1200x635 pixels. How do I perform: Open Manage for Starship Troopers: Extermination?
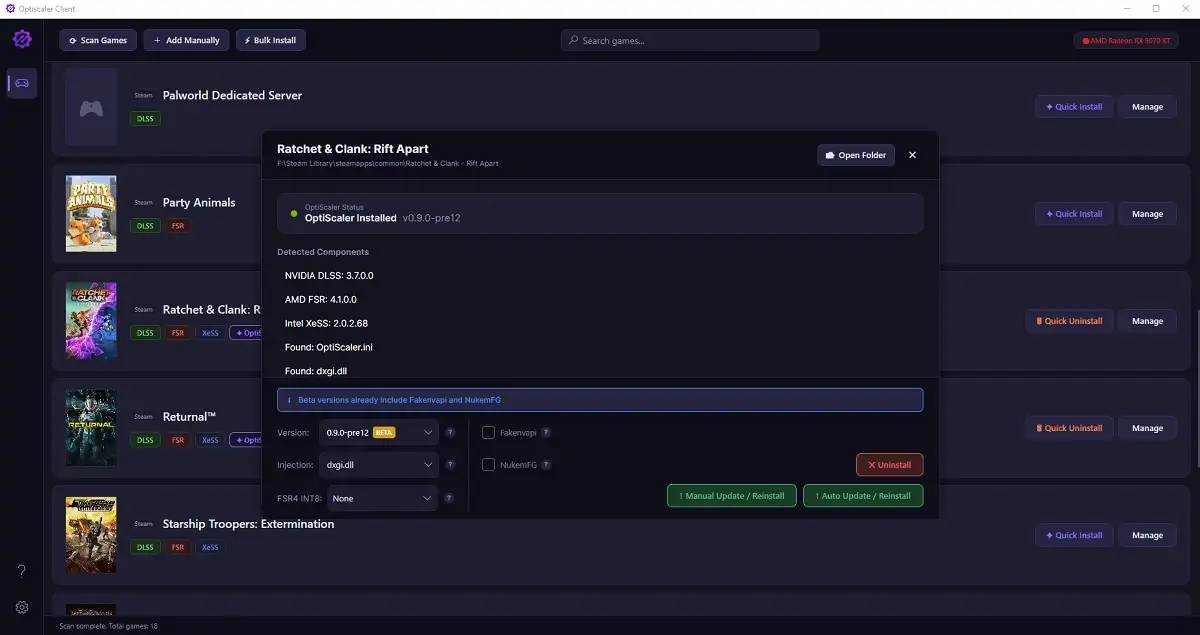coord(1147,535)
